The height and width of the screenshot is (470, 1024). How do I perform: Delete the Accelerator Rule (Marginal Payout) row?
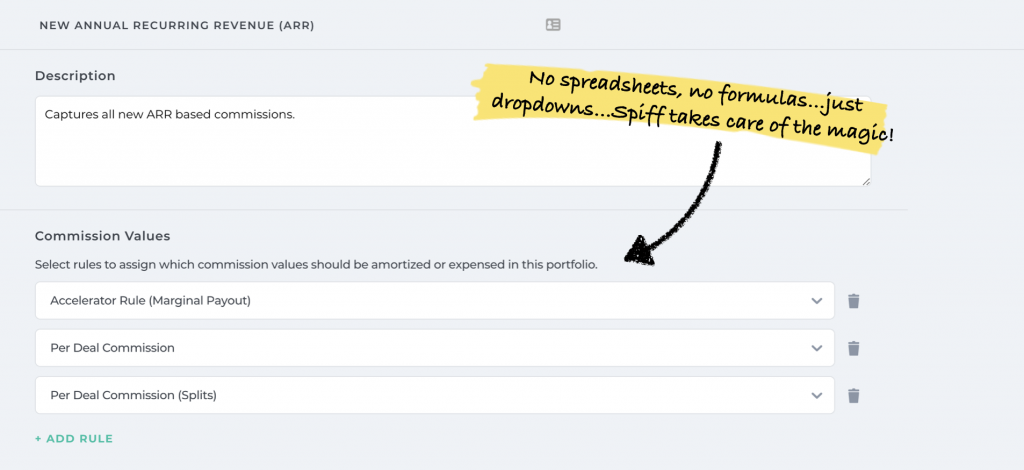853,301
